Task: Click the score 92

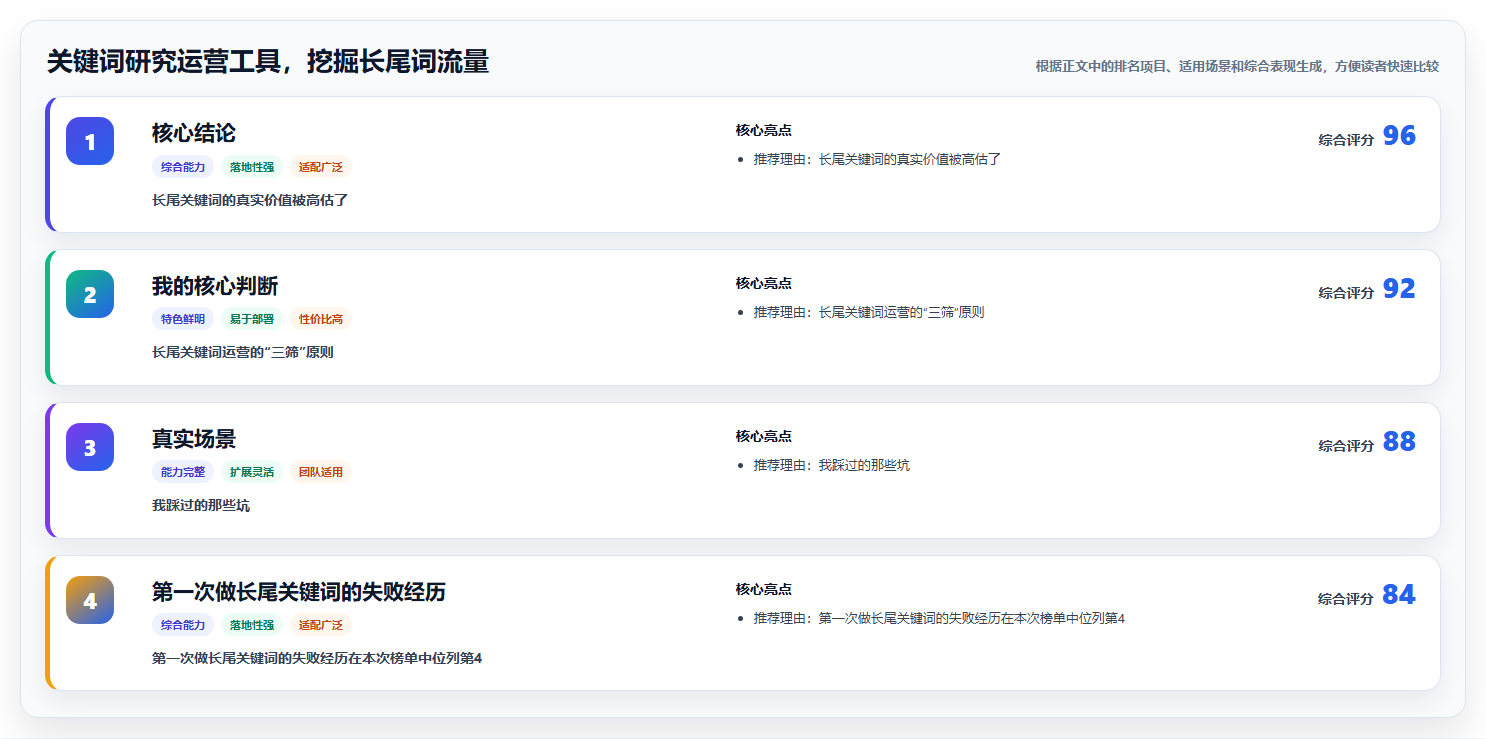Action: [x=1399, y=289]
